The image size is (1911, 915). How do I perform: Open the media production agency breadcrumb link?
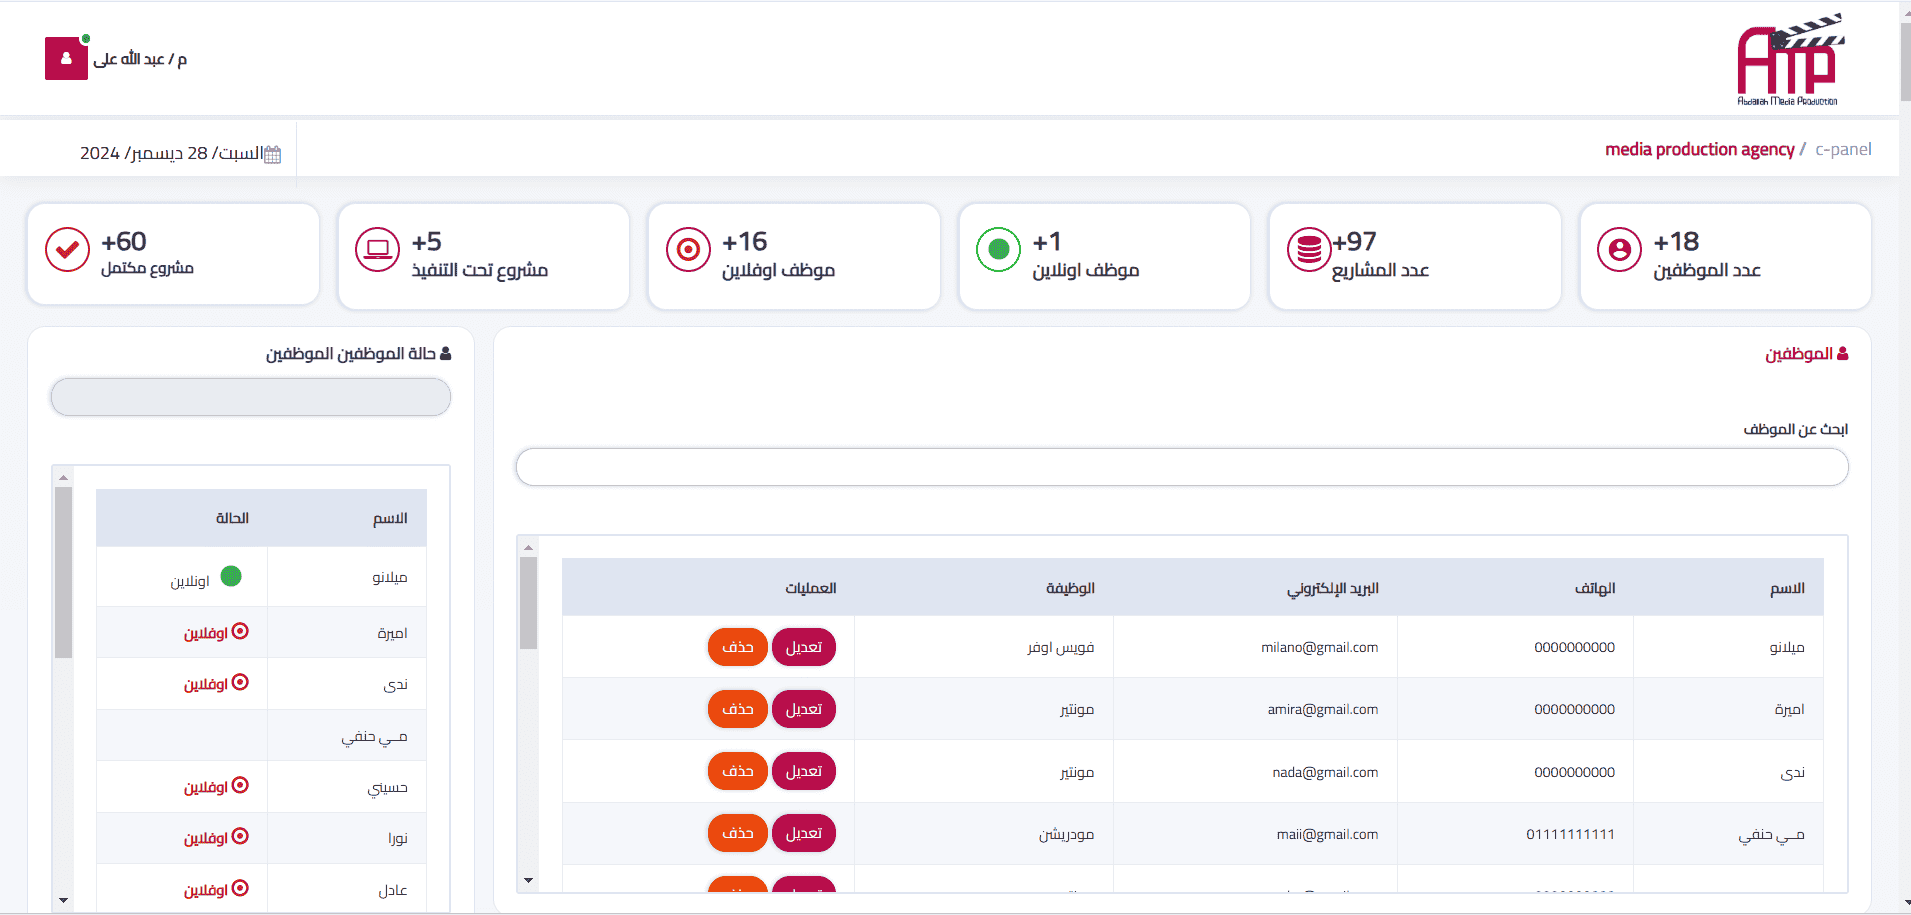[1699, 149]
